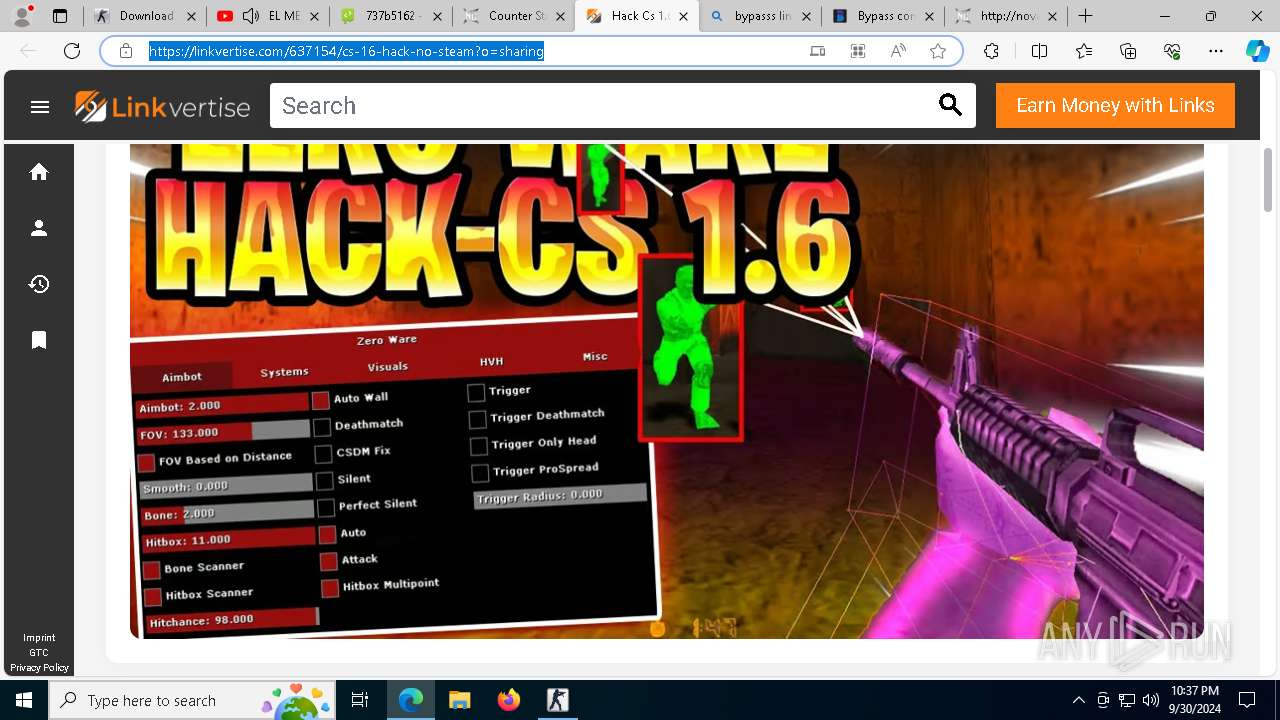Click the Hack-CS 1.6 preview image
Image resolution: width=1280 pixels, height=720 pixels.
pyautogui.click(x=667, y=391)
